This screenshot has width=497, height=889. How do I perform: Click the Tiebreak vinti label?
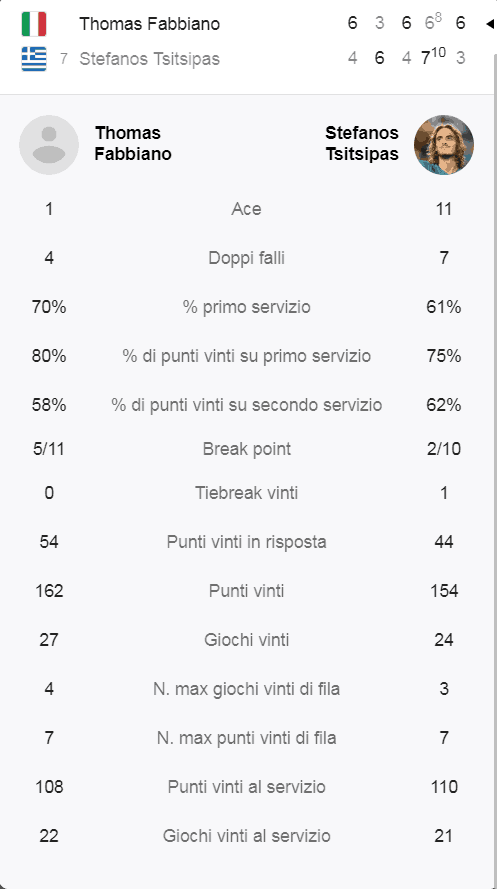coord(247,493)
